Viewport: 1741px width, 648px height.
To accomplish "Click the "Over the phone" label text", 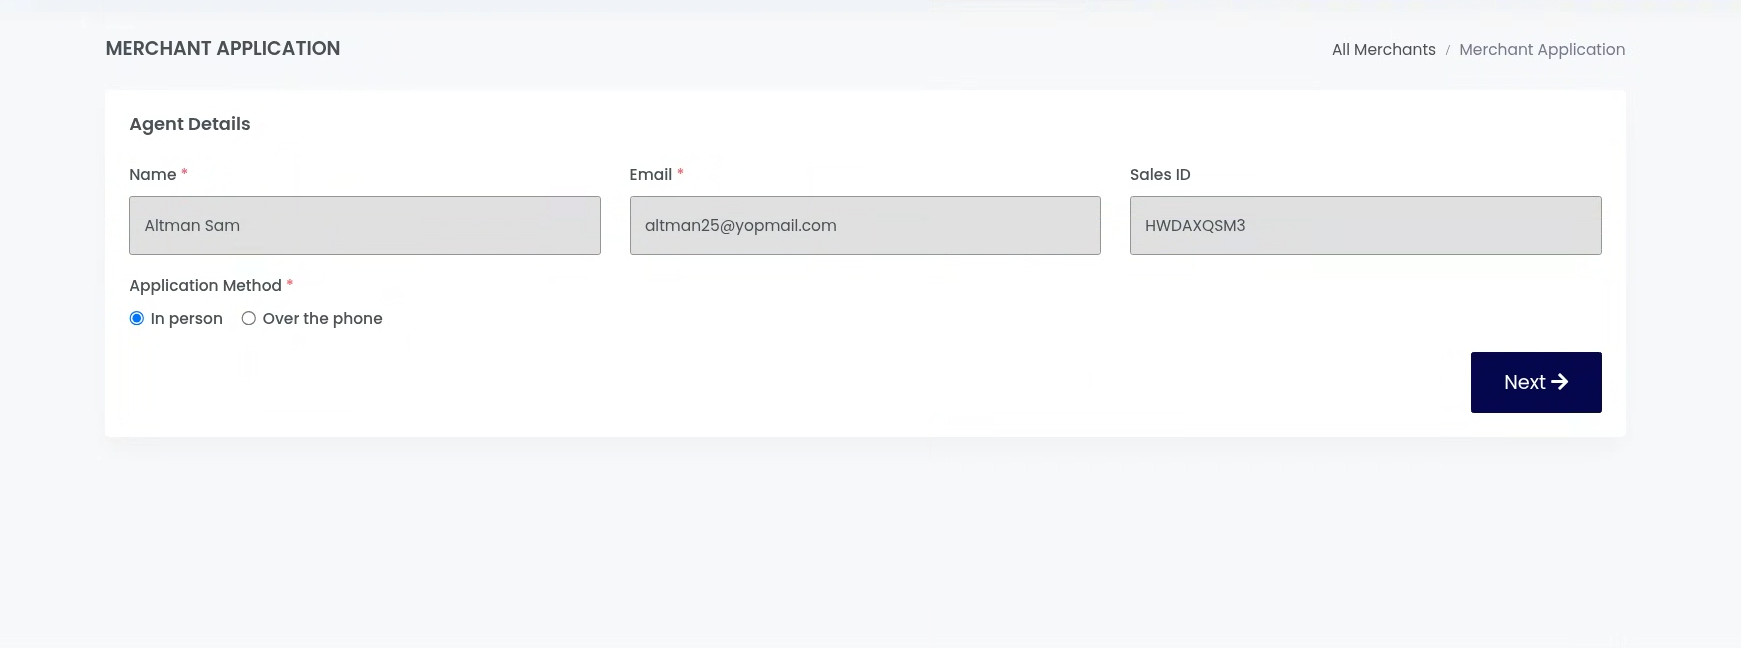I will [322, 318].
